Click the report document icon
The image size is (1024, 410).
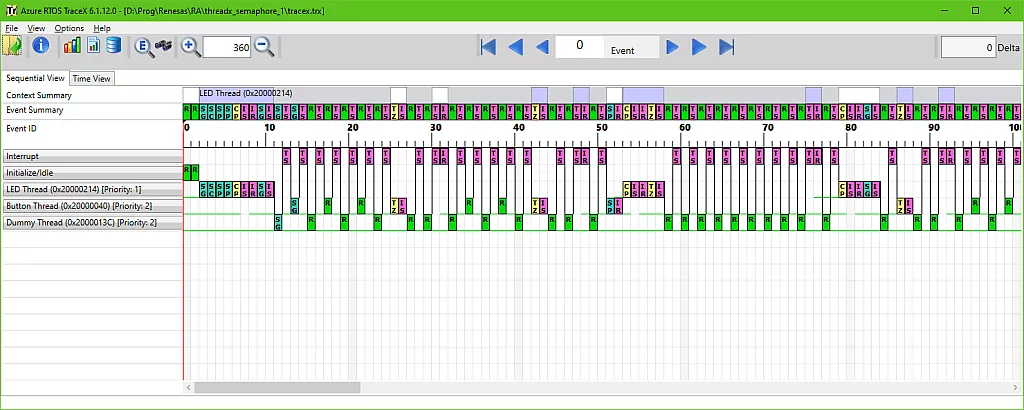92,46
